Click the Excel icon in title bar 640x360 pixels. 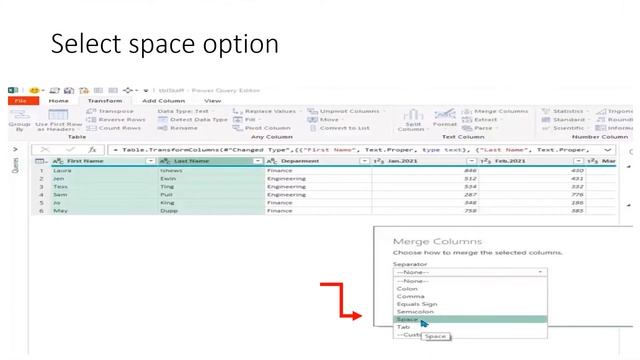point(13,90)
